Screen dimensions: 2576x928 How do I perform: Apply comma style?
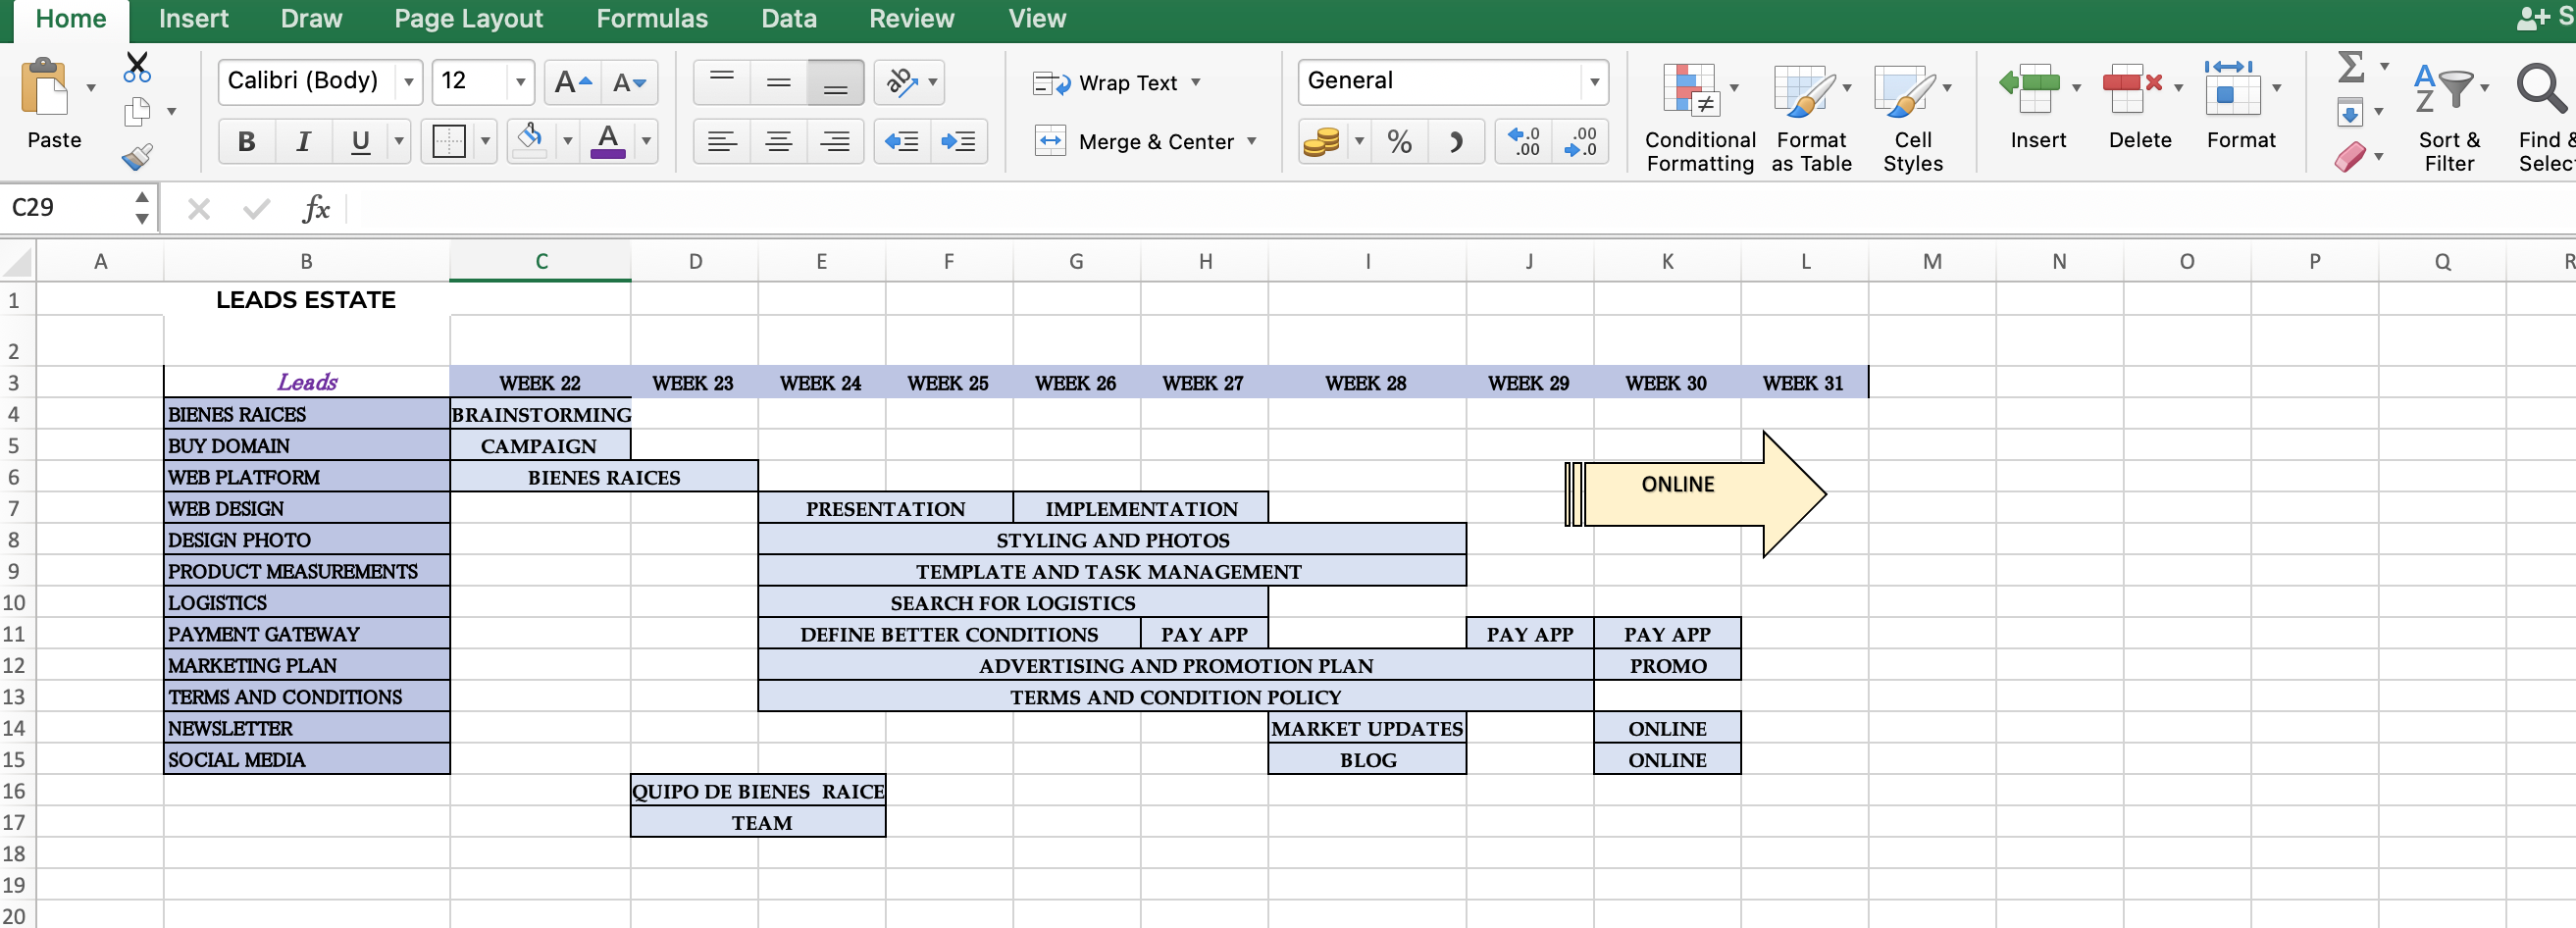(1456, 142)
